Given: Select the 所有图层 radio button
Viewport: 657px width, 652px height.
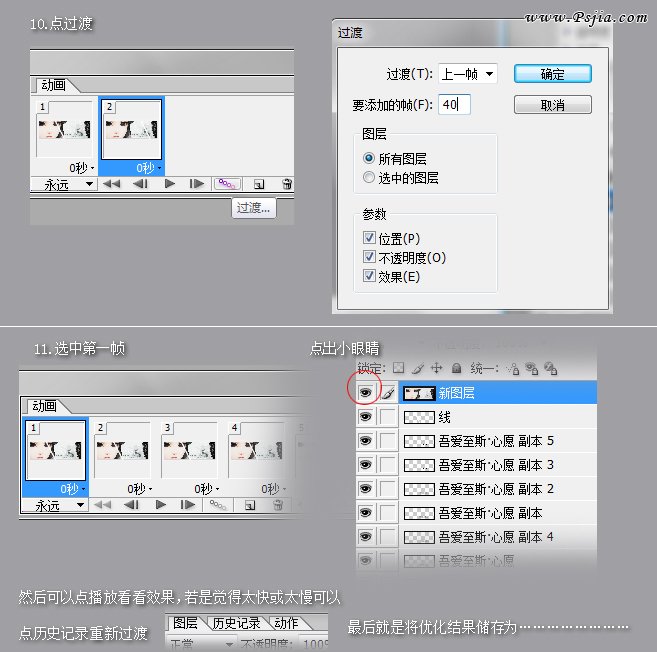Looking at the screenshot, I should 369,158.
